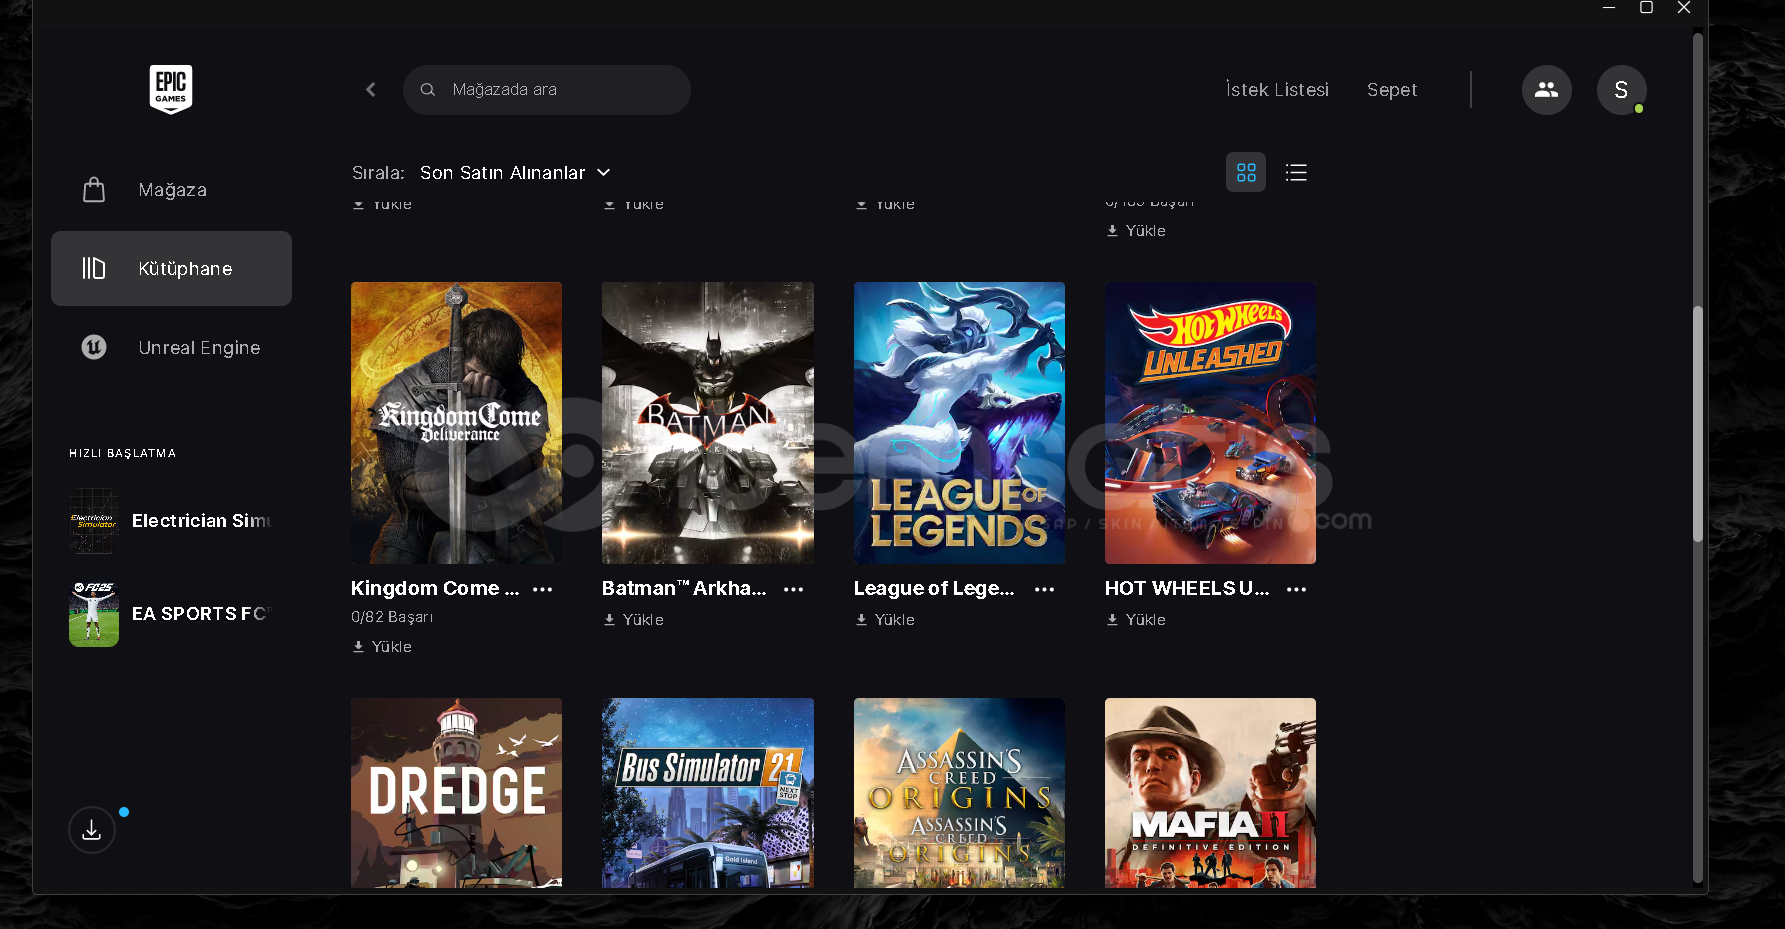Image resolution: width=1785 pixels, height=929 pixels.
Task: Click League of Lege... title text
Action: pyautogui.click(x=934, y=589)
